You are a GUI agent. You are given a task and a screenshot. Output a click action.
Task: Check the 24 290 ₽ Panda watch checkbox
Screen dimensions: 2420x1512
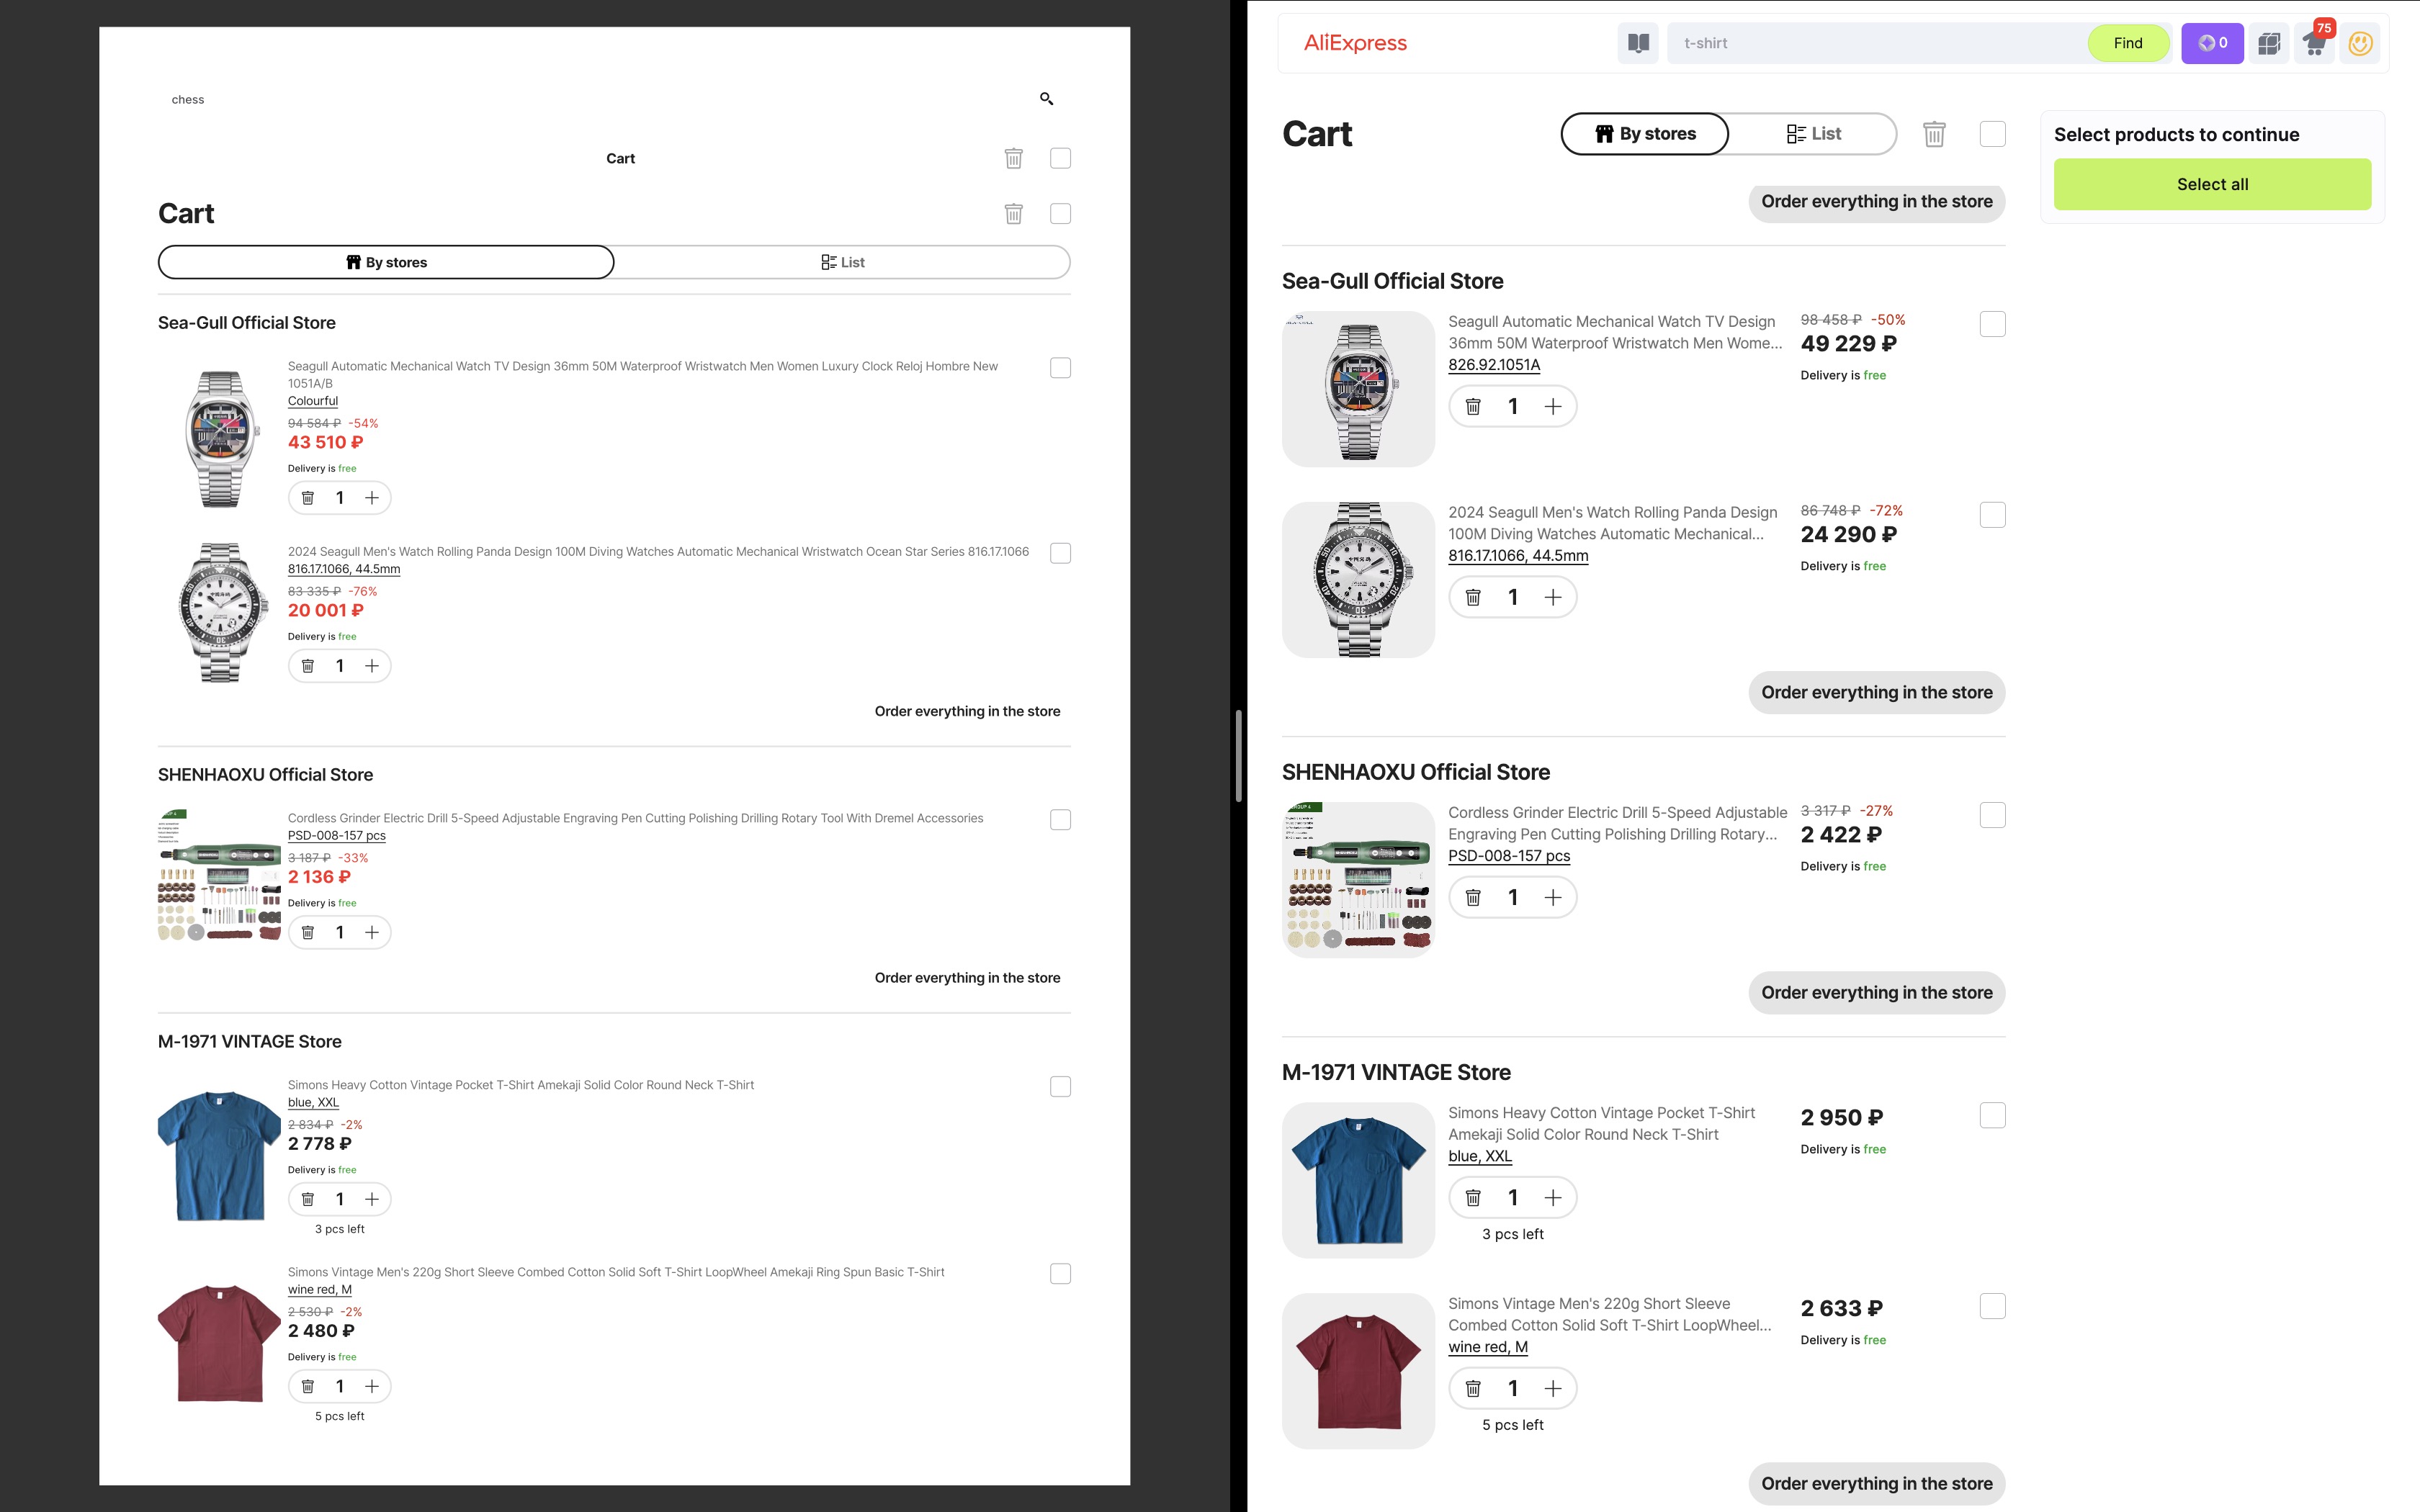tap(1992, 515)
